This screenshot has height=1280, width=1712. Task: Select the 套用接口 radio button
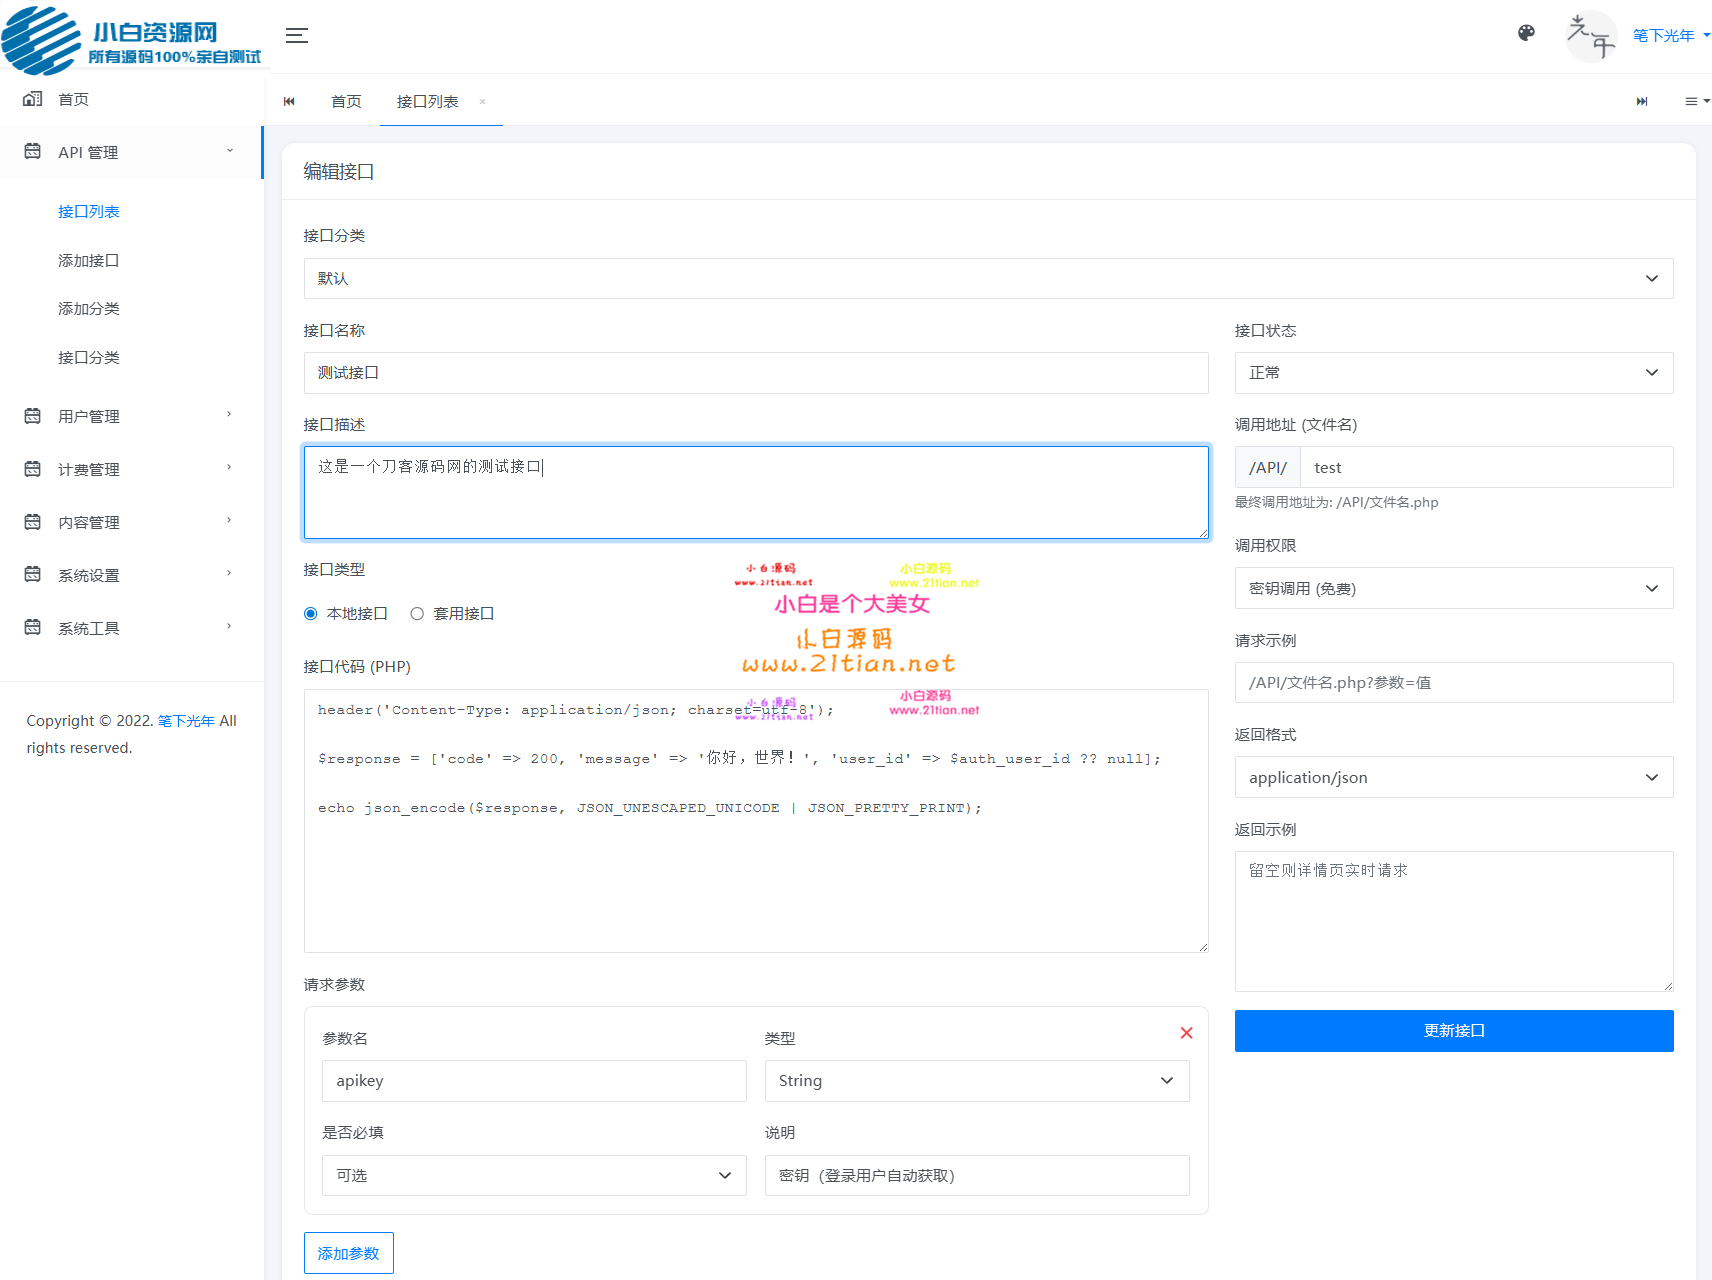[x=417, y=613]
